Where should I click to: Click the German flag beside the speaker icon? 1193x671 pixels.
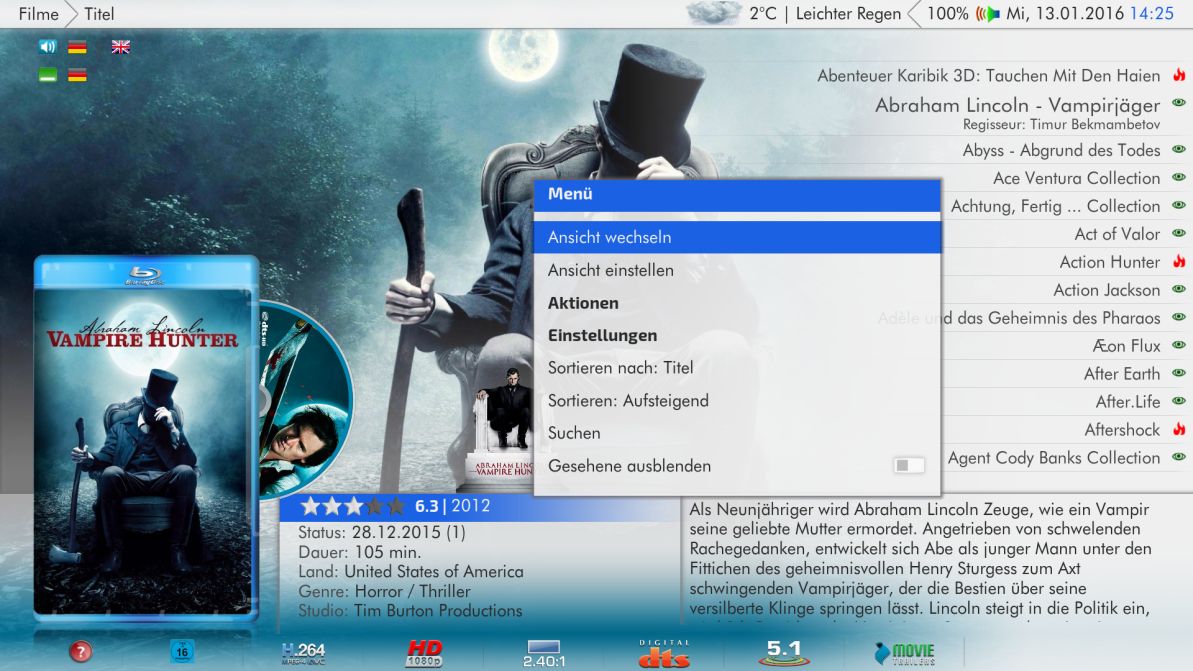click(77, 47)
